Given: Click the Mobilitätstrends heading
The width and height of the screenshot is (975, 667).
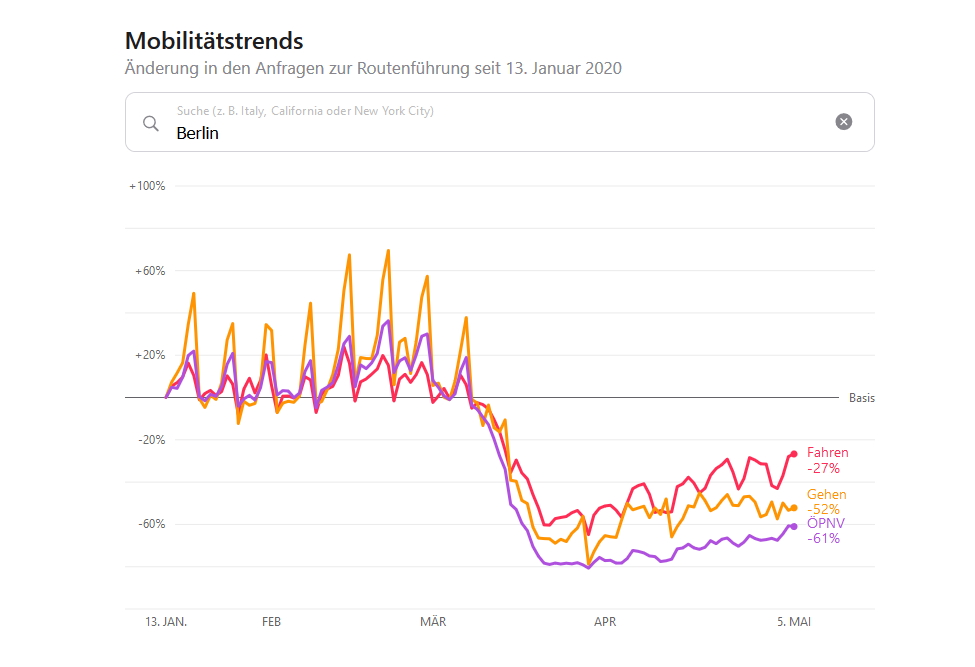Looking at the screenshot, I should pos(214,41).
